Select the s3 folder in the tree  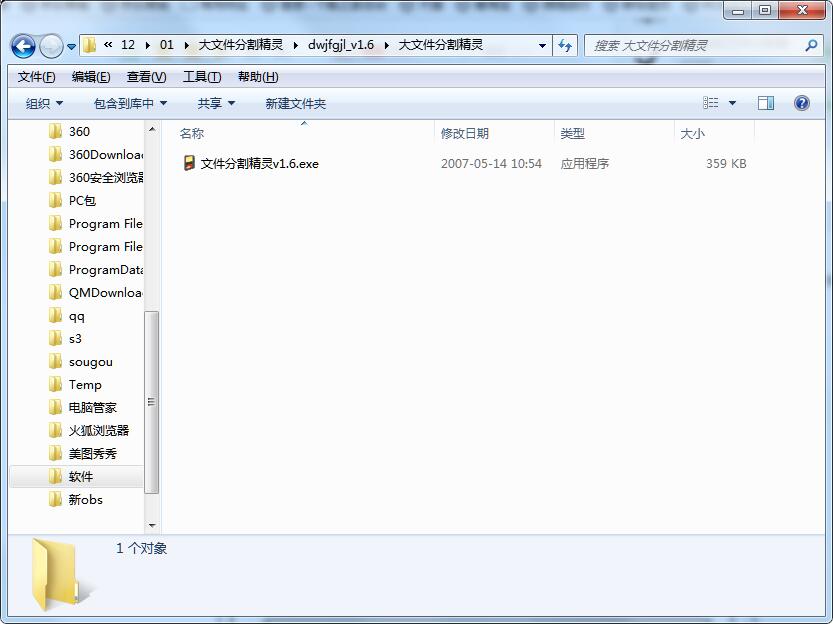point(75,339)
